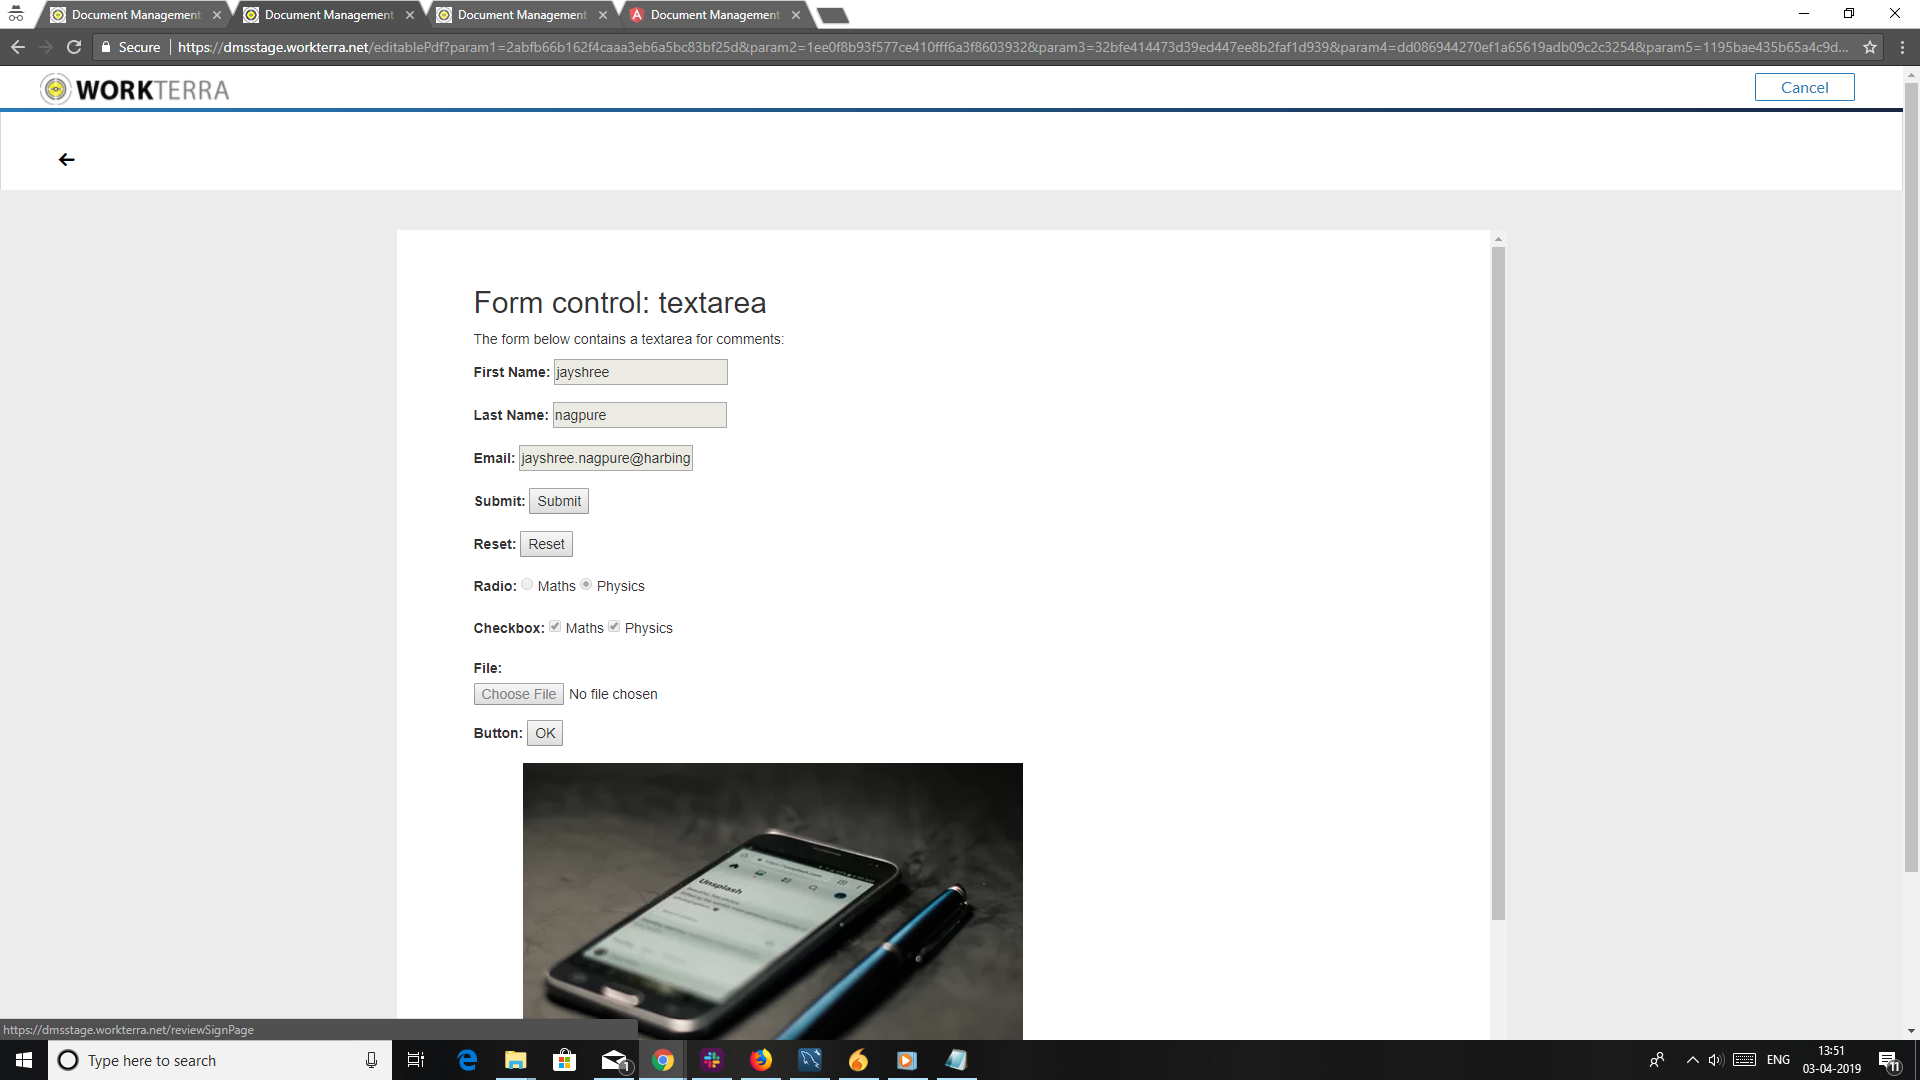The width and height of the screenshot is (1920, 1080).
Task: Open the Chrome three-dot menu
Action: 1902,47
